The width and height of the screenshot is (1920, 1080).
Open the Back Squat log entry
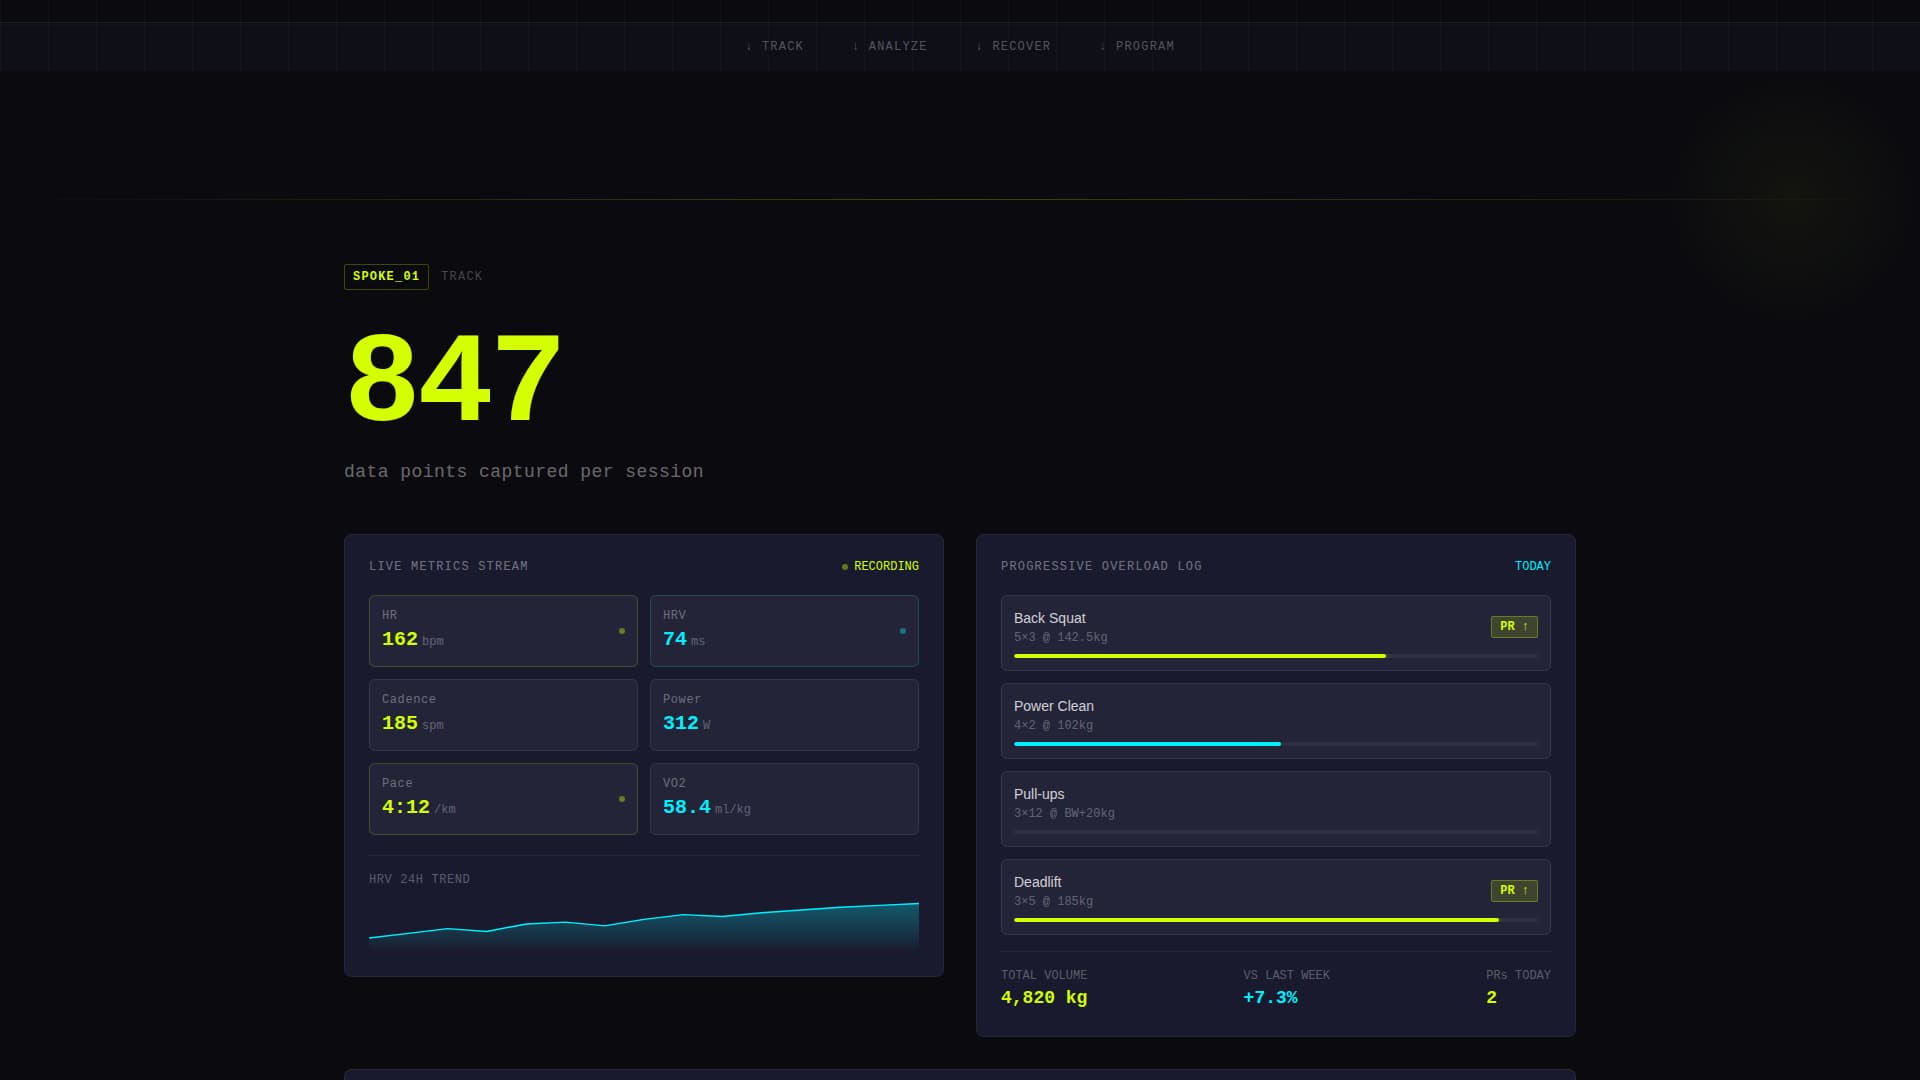coord(1276,633)
